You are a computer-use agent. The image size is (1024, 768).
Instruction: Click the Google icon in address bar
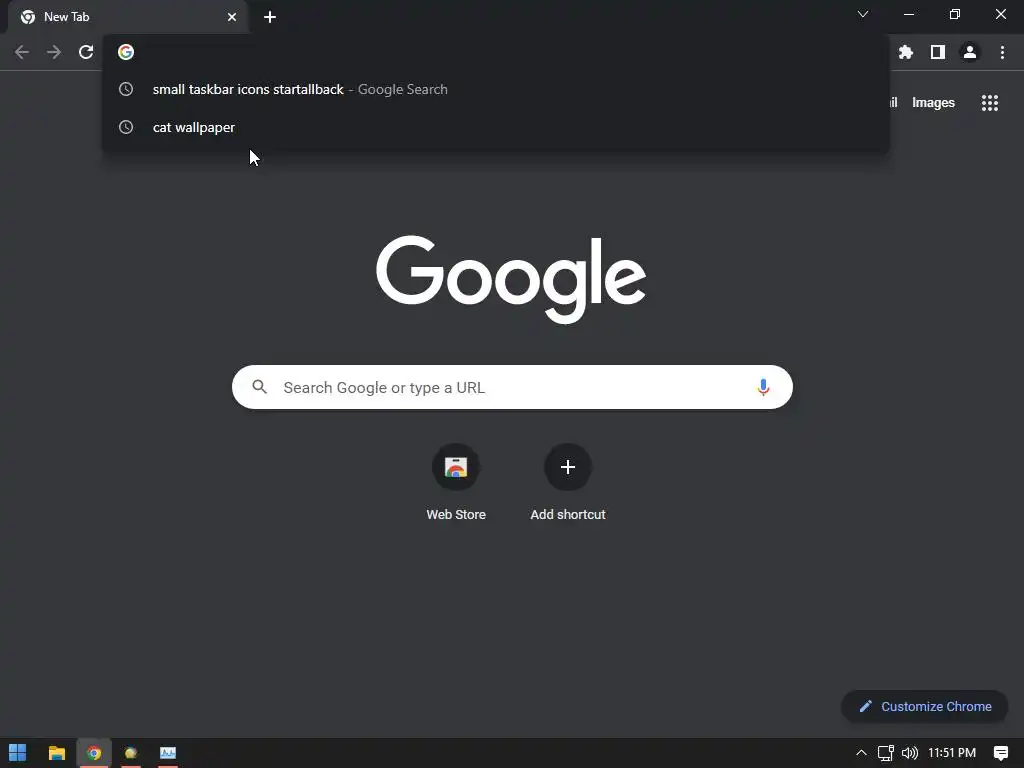[x=126, y=52]
